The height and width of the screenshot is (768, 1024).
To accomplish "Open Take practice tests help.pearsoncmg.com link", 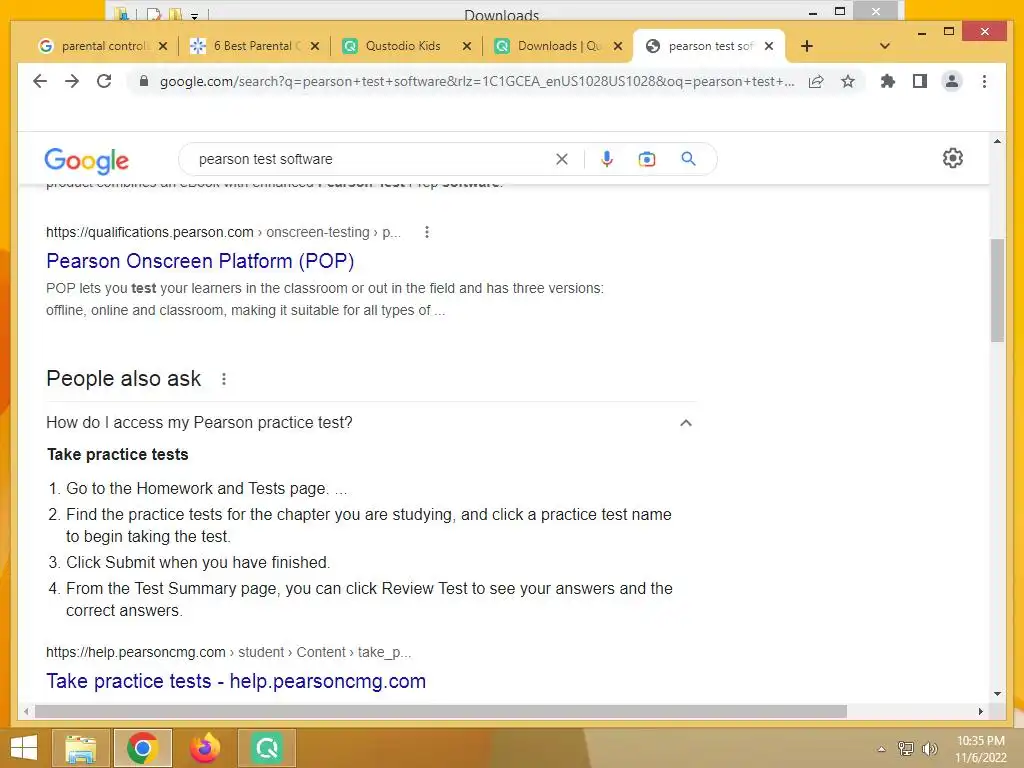I will [236, 681].
